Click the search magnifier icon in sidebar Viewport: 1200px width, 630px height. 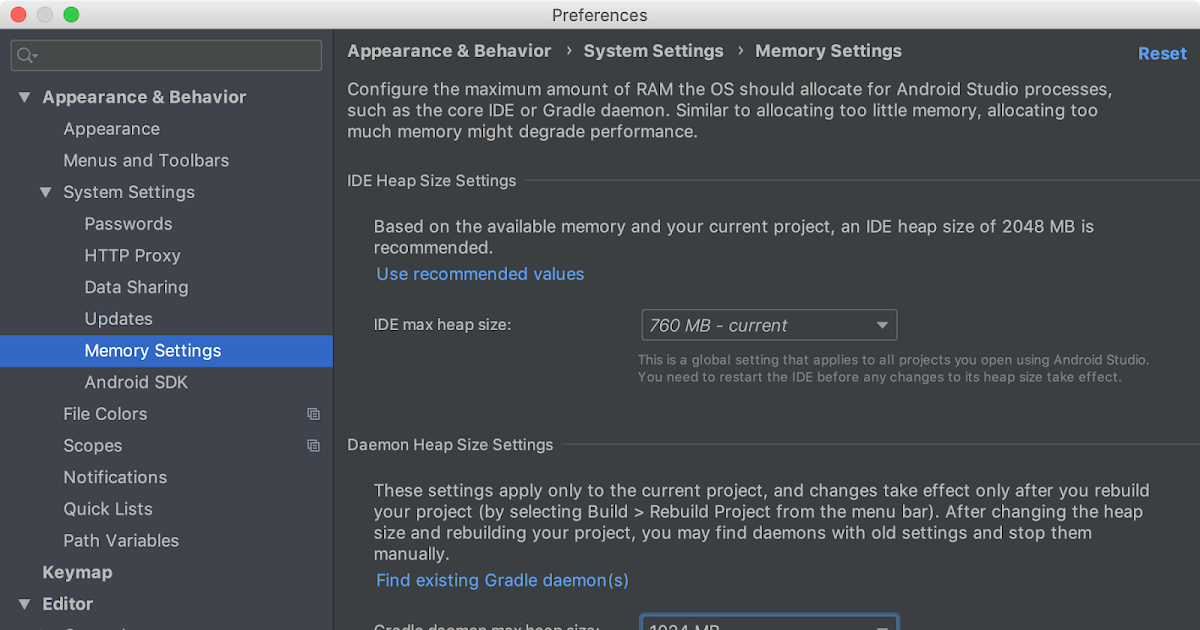(26, 56)
